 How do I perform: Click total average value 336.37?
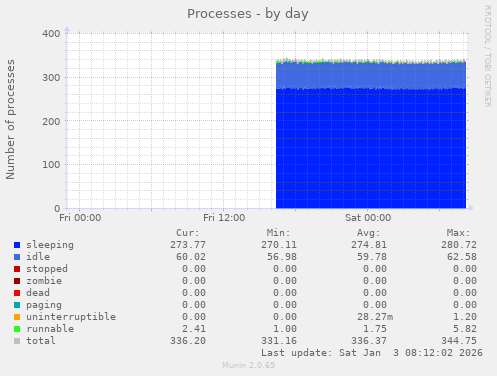(369, 341)
